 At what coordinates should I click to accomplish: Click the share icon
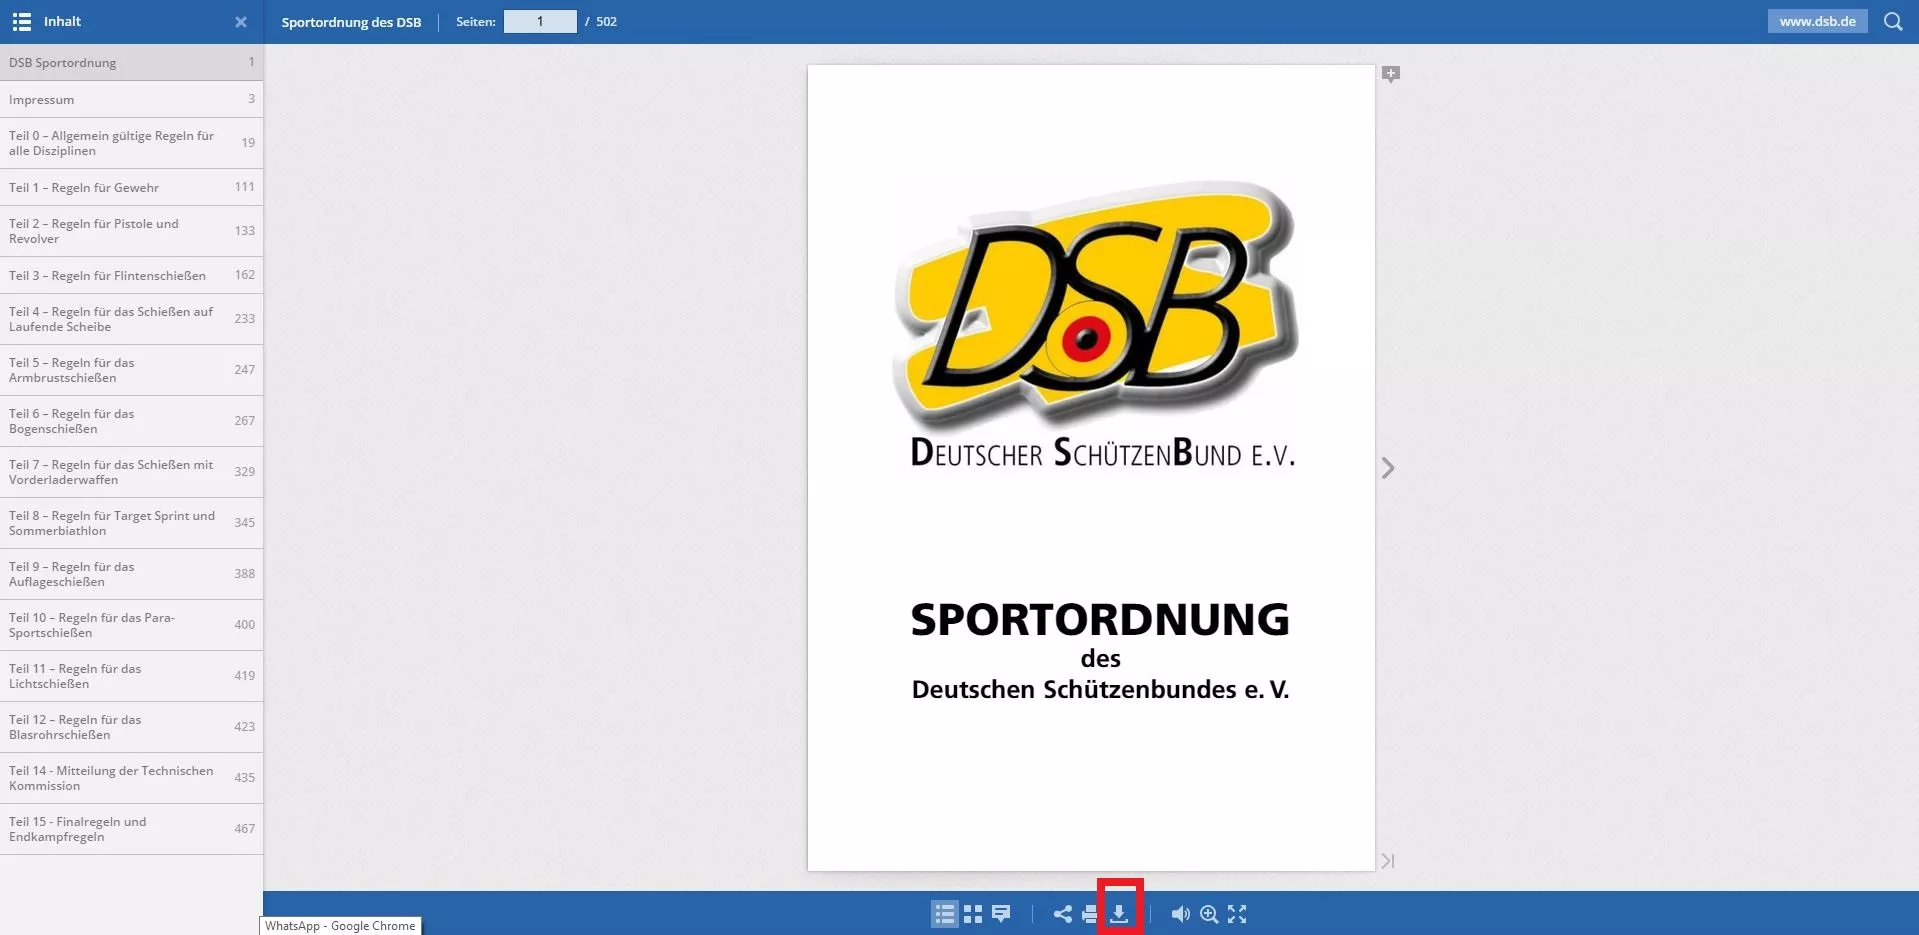[1062, 914]
